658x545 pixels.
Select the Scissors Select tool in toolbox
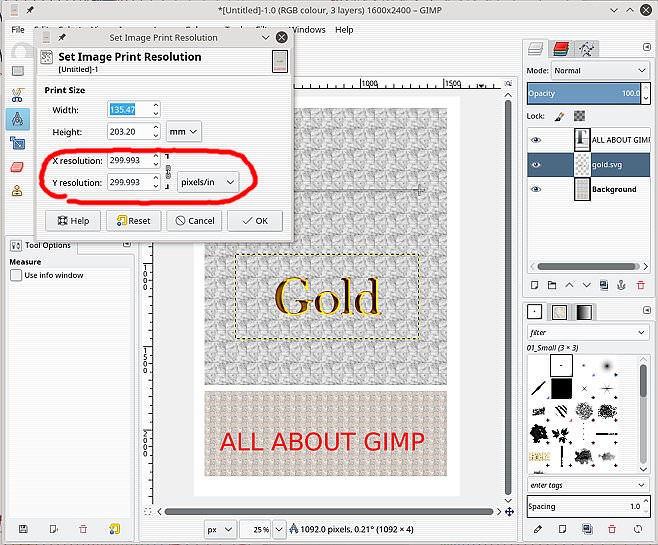(17, 95)
